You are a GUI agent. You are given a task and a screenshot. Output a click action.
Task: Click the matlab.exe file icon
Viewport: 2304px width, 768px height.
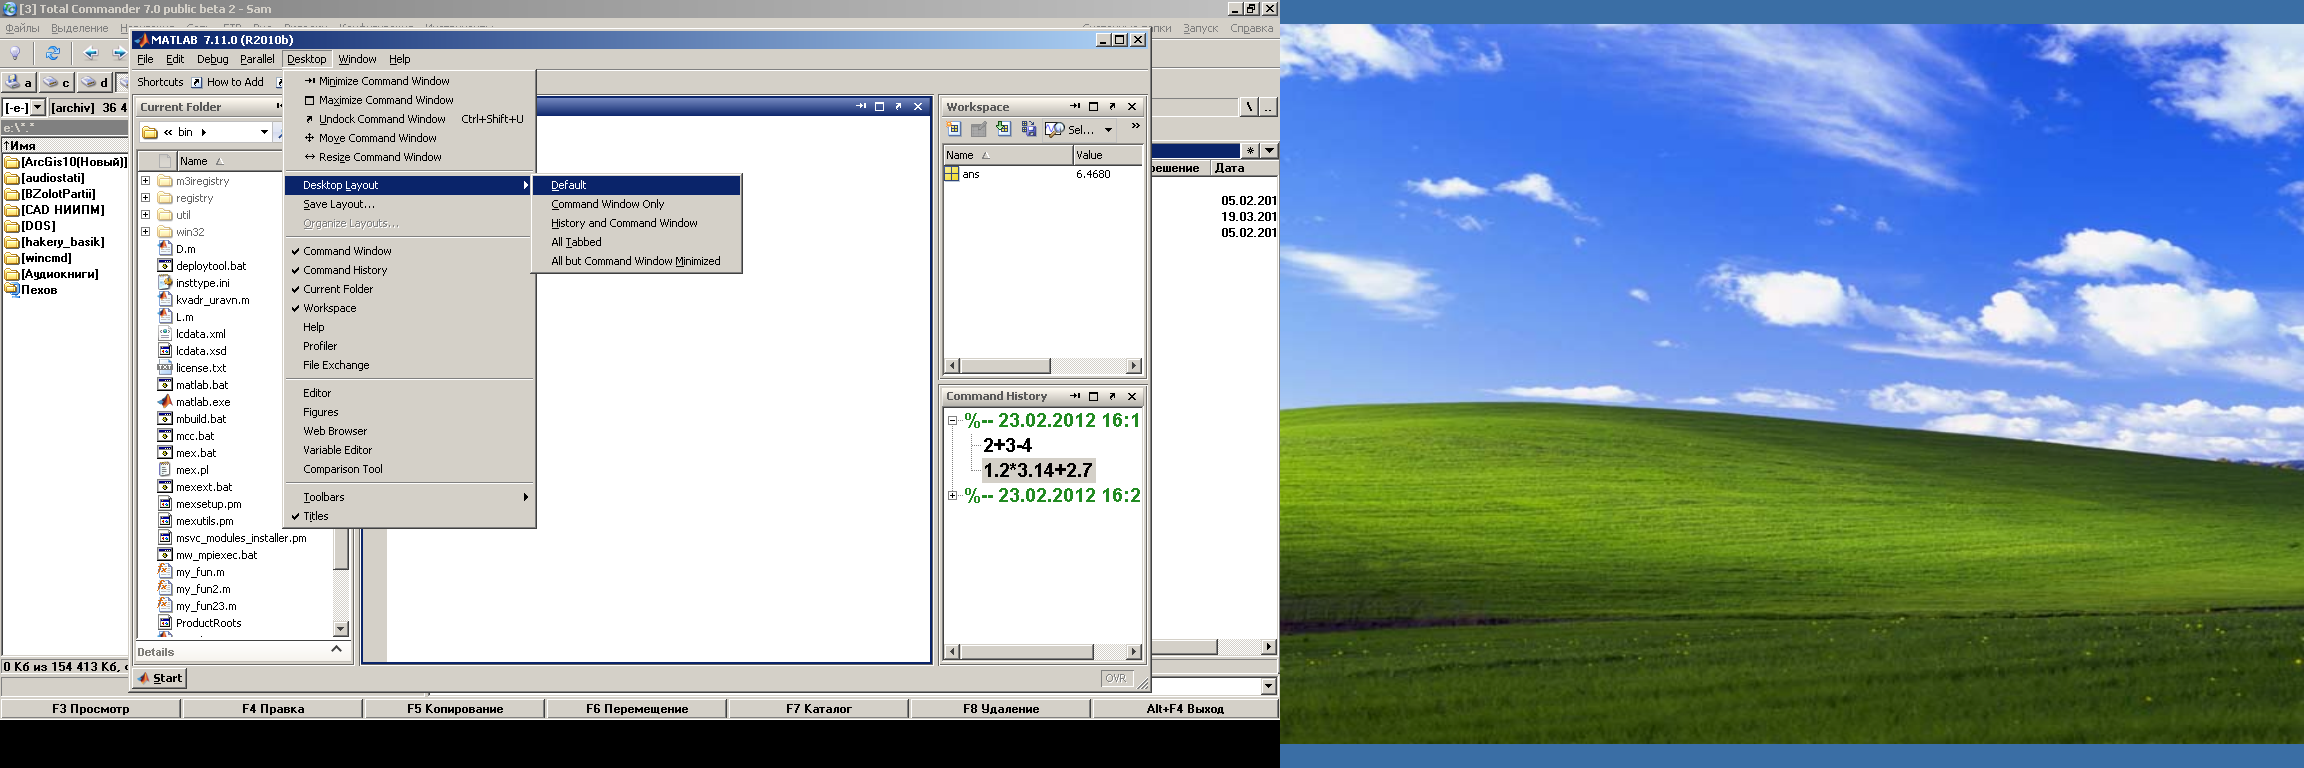[165, 402]
